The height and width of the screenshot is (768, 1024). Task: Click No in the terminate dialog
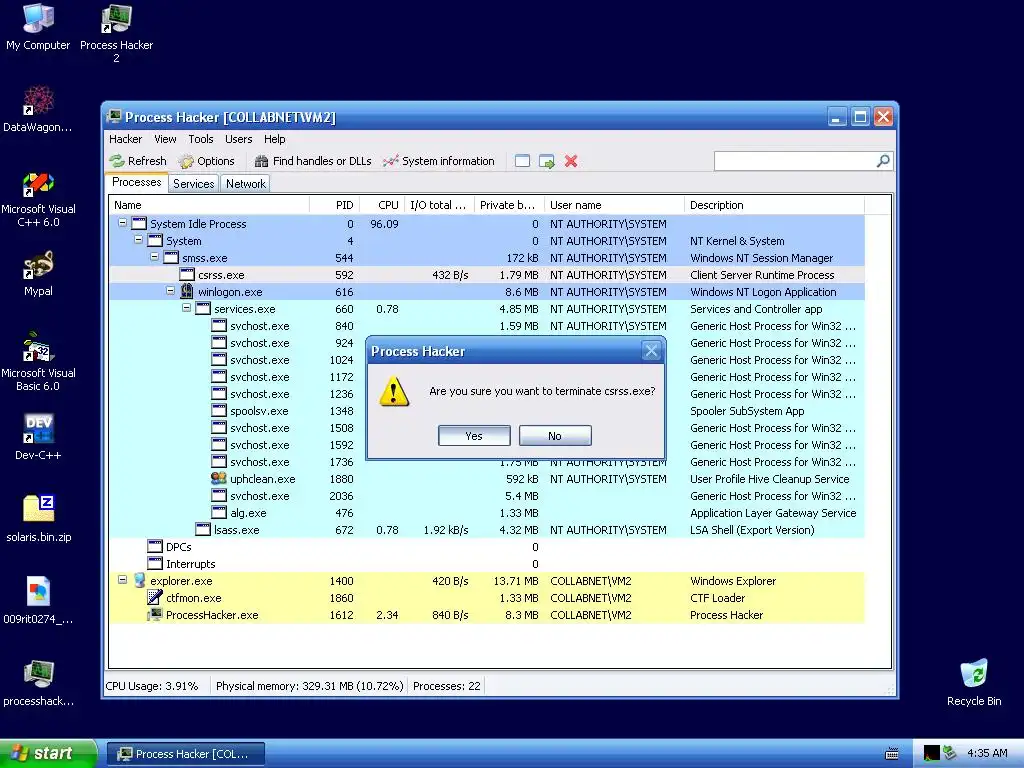tap(555, 436)
